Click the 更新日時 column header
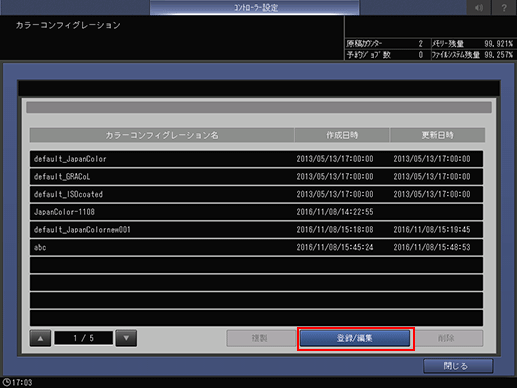The height and width of the screenshot is (388, 517). [x=437, y=135]
